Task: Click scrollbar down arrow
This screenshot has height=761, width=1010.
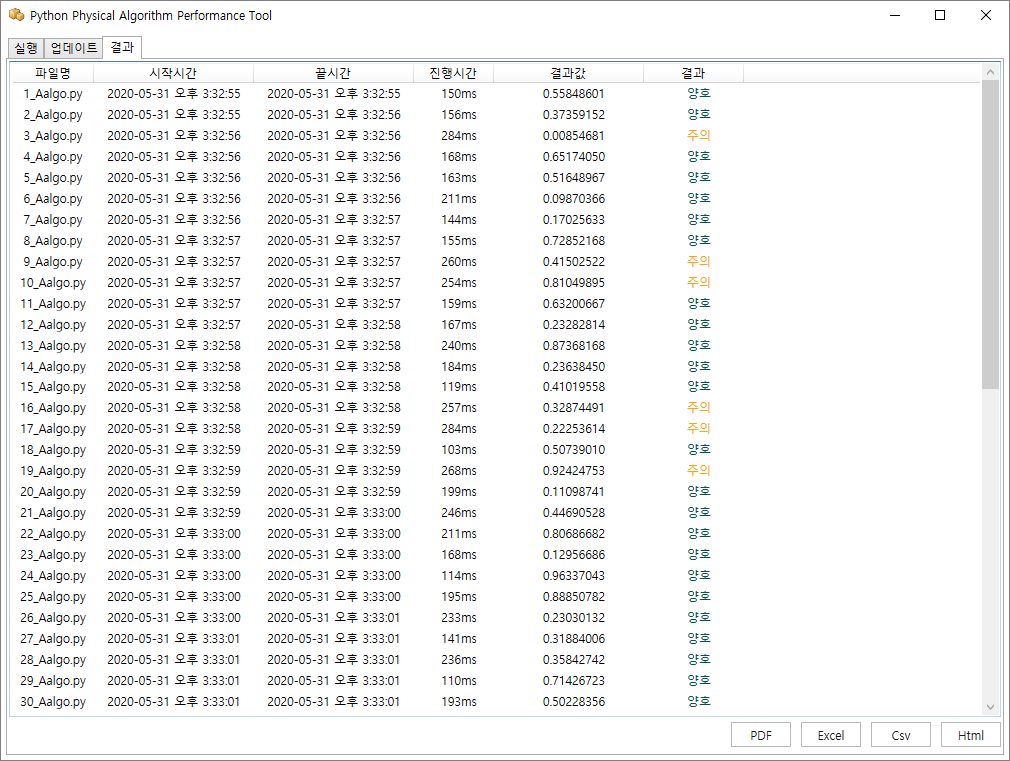Action: click(x=990, y=707)
